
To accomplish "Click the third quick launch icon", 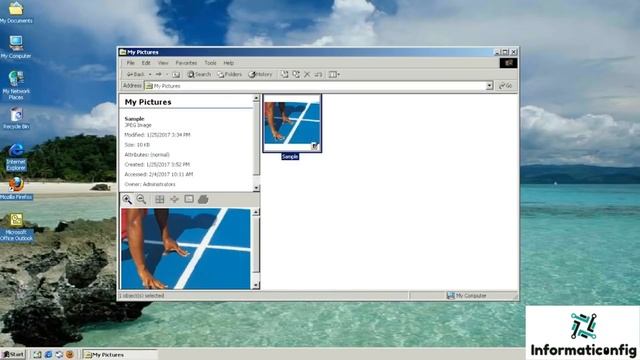I will tap(59, 355).
